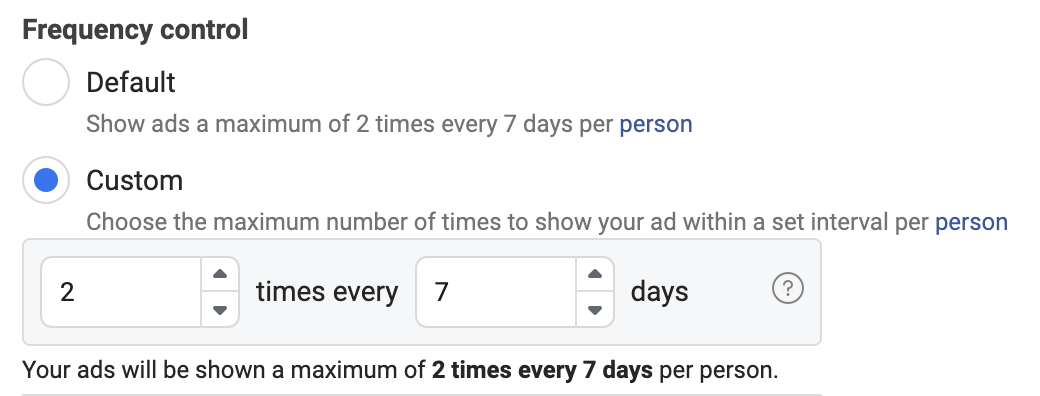Click the "times every" label
The height and width of the screenshot is (396, 1040).
coord(327,292)
